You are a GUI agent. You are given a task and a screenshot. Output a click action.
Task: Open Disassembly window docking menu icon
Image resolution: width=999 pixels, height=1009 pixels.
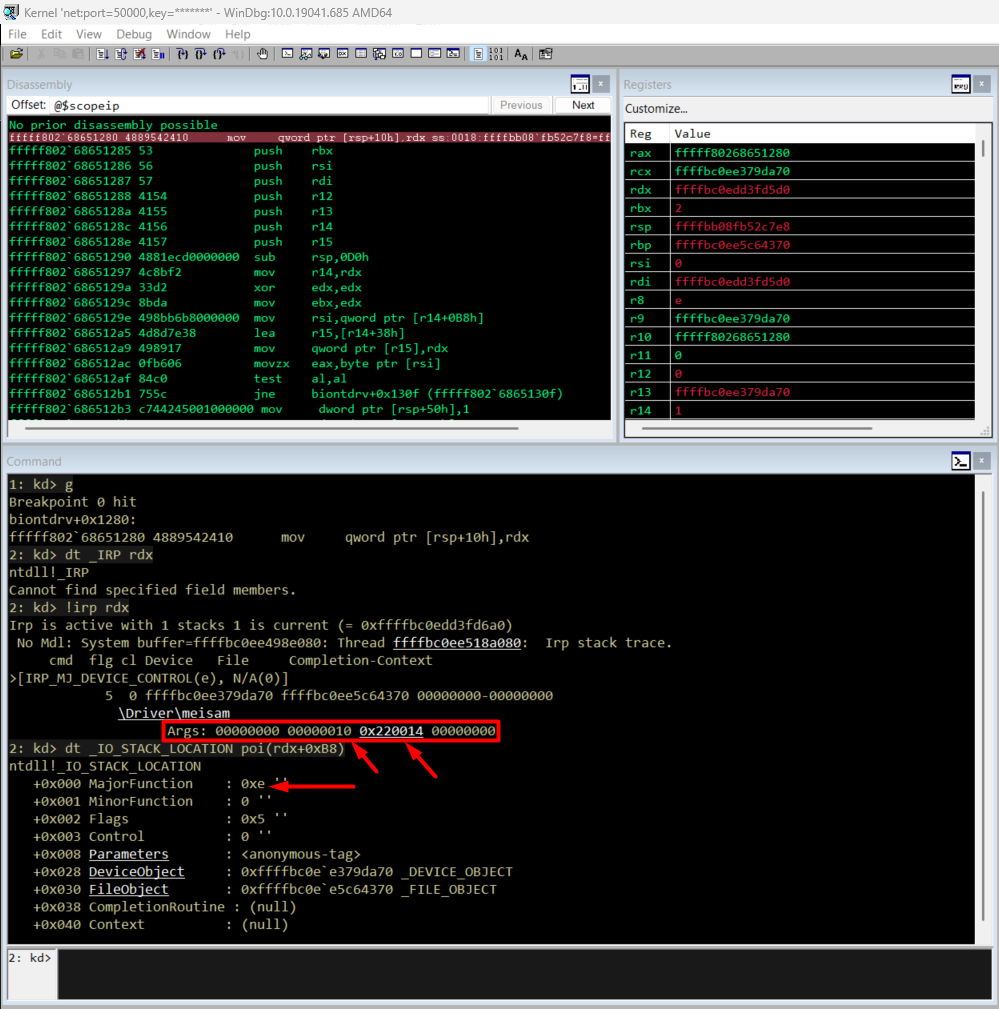(580, 85)
